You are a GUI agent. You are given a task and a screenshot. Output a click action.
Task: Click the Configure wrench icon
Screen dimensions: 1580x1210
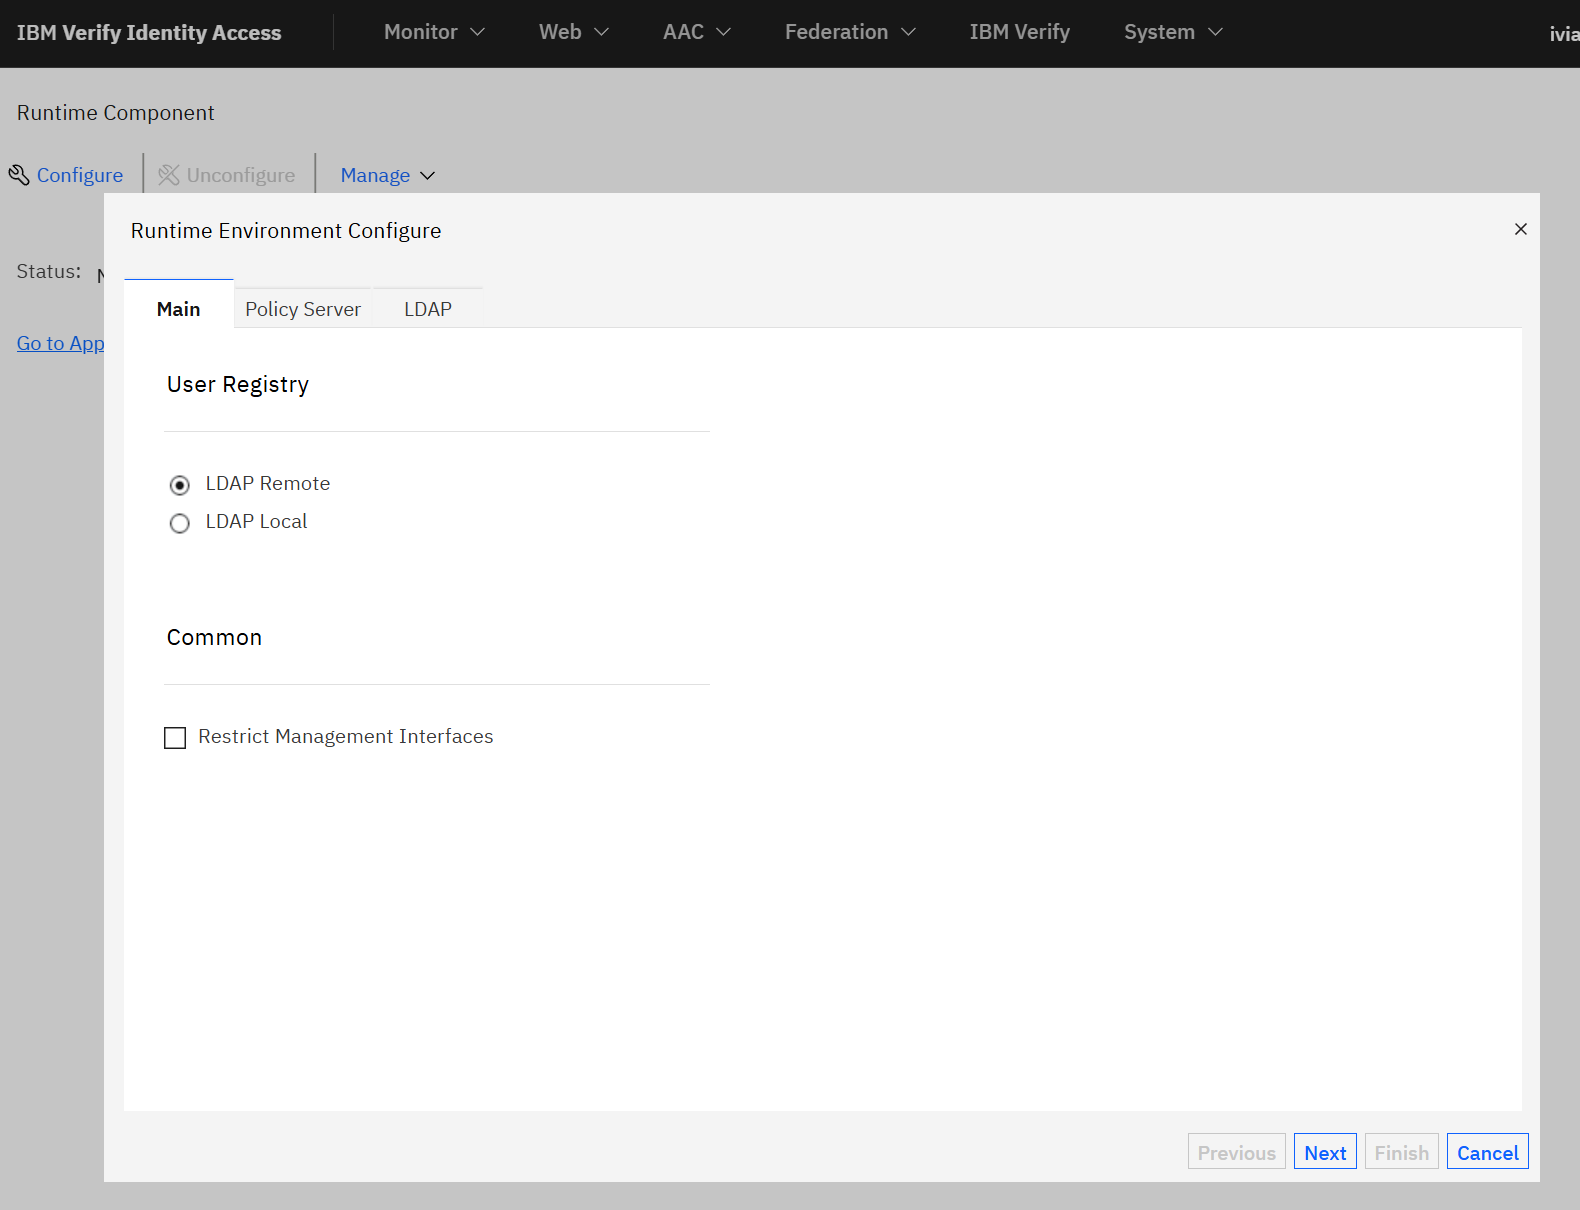pos(19,175)
